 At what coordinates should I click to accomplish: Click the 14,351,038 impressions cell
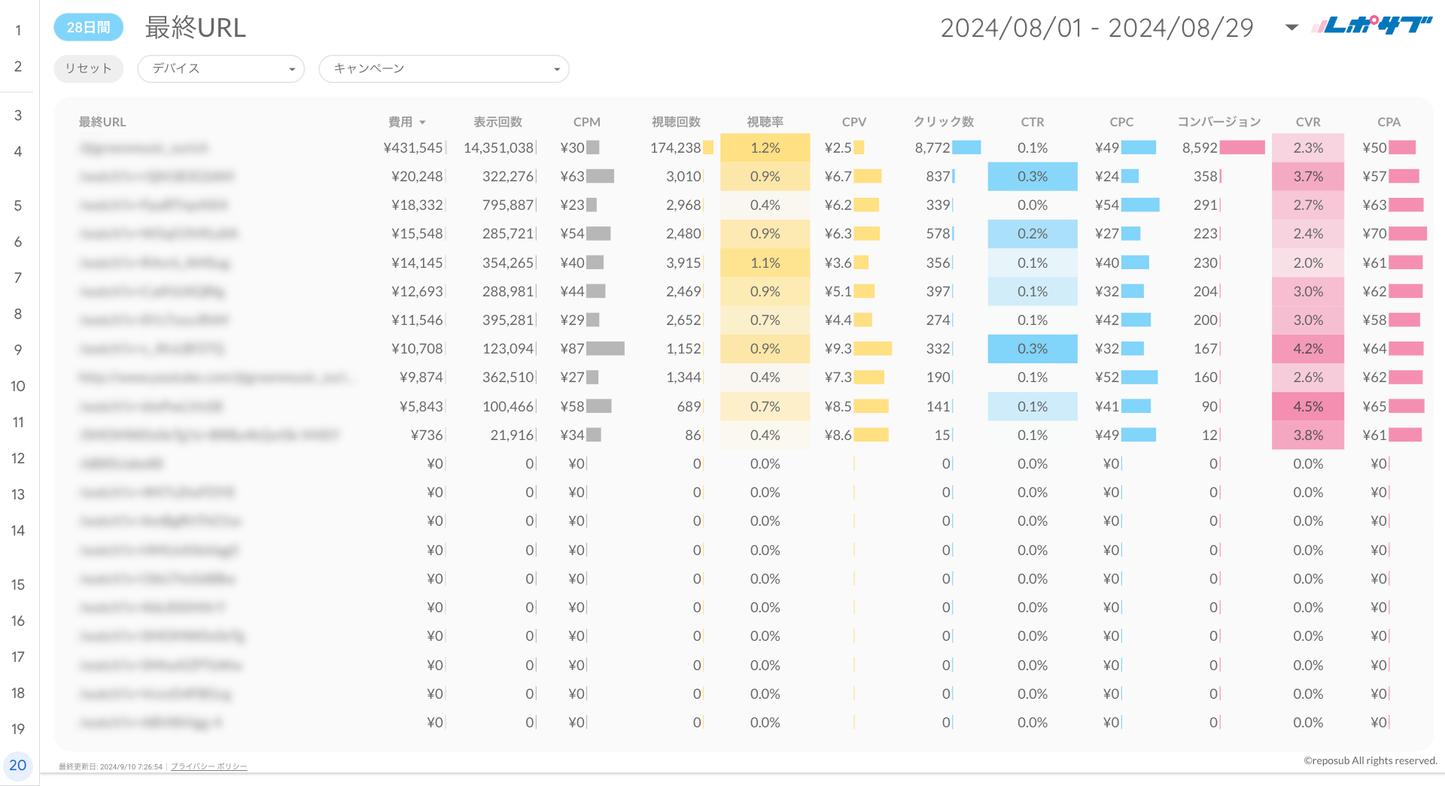coord(499,148)
